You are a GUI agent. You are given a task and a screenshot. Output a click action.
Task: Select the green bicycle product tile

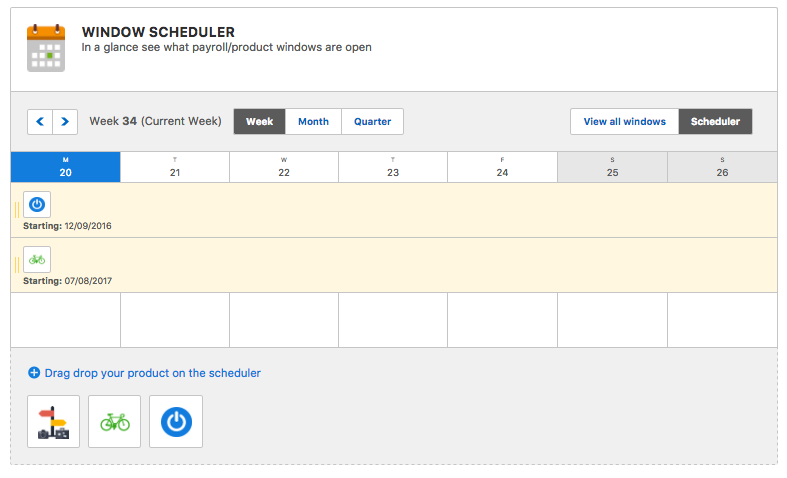(x=114, y=421)
